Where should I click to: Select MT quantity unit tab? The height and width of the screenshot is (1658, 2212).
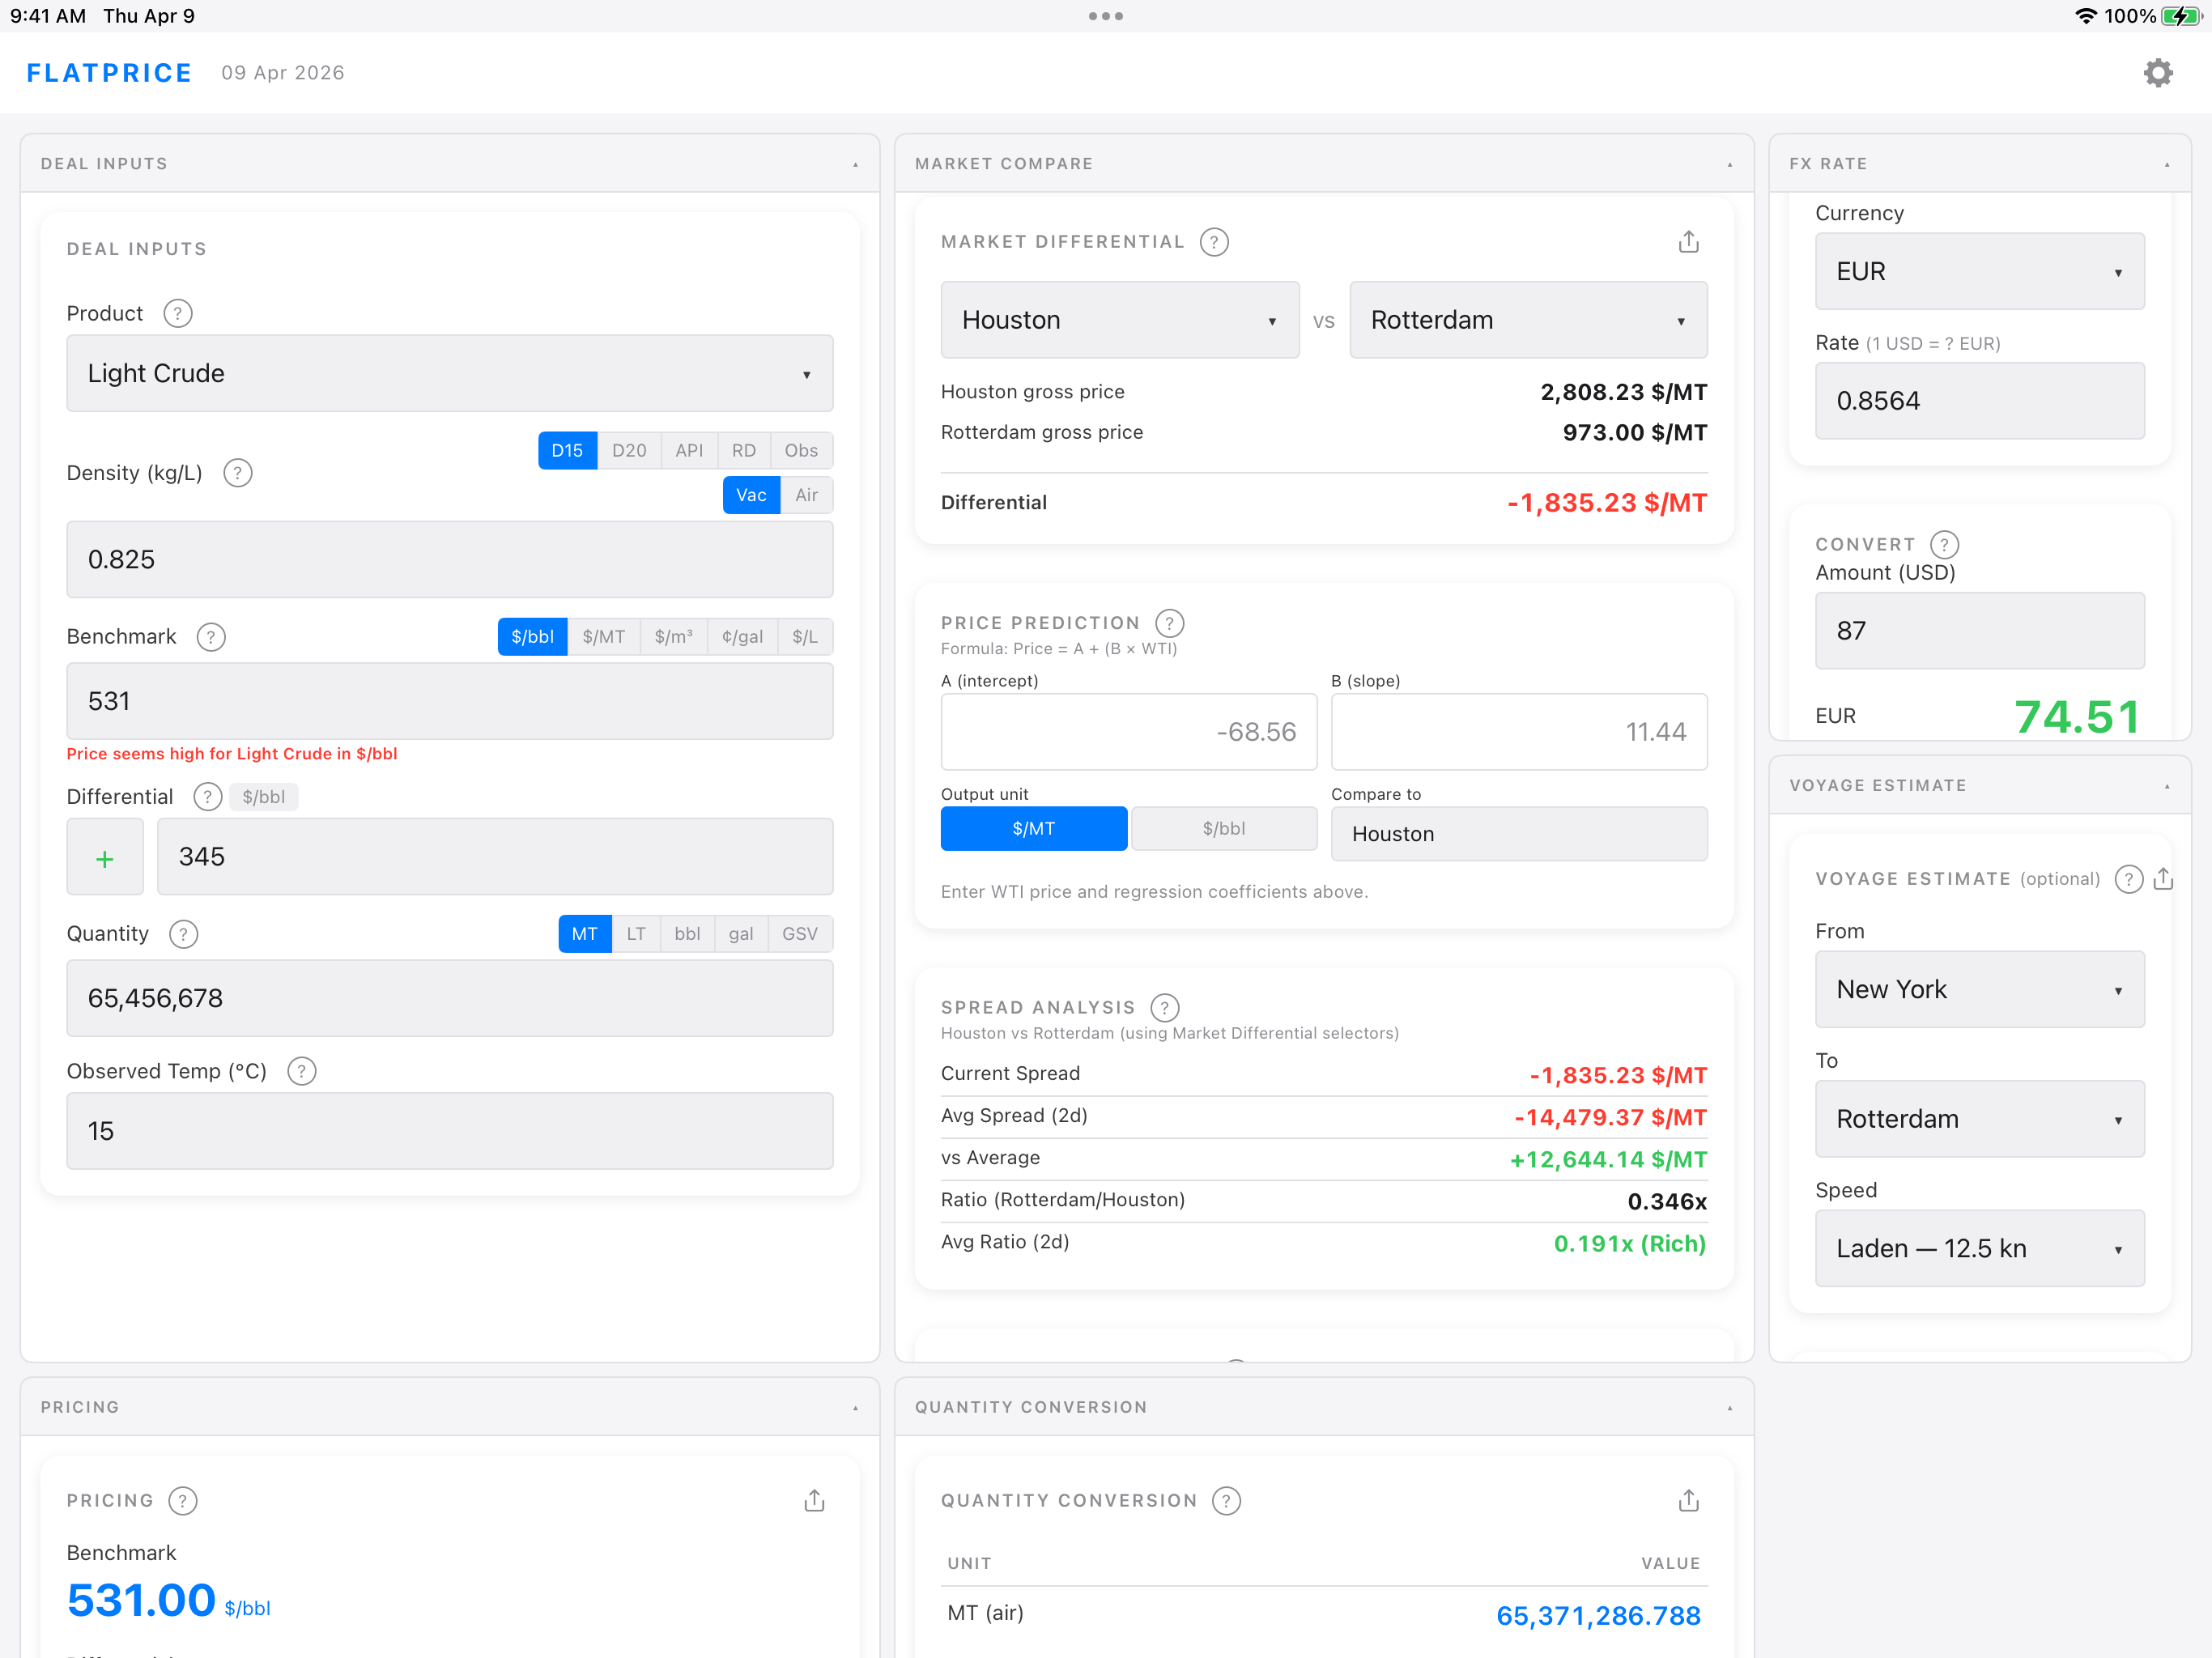585,934
